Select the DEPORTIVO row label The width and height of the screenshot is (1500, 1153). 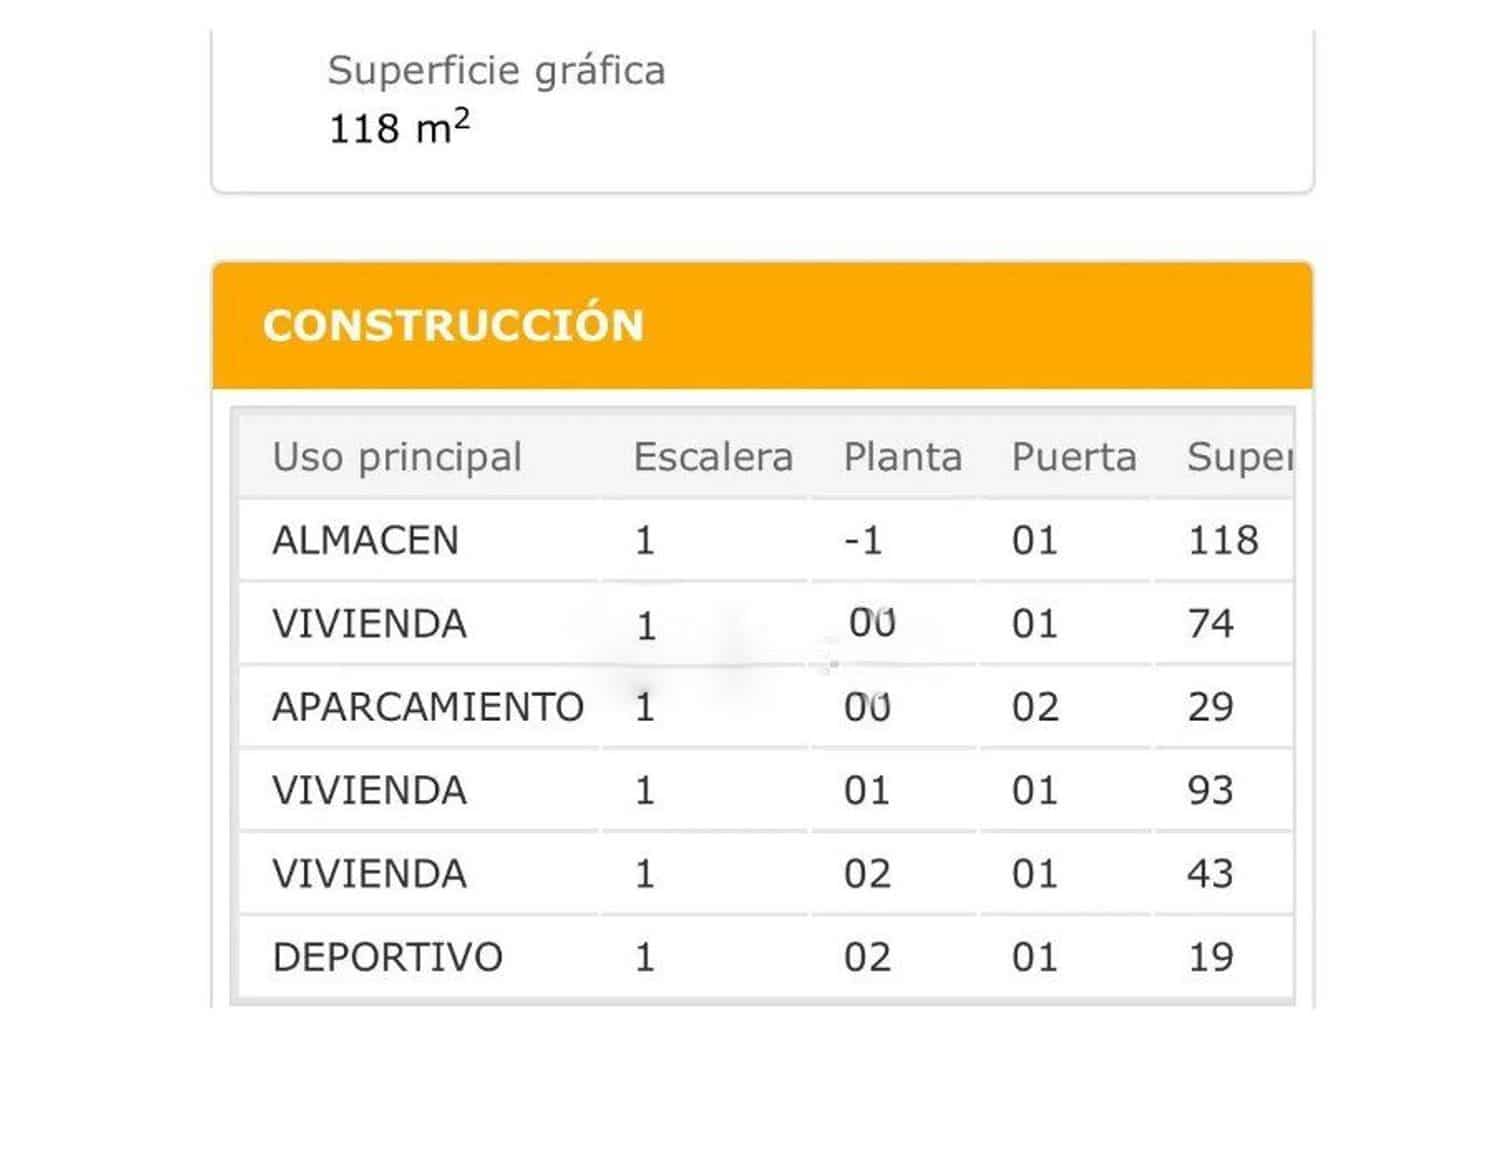click(x=387, y=957)
